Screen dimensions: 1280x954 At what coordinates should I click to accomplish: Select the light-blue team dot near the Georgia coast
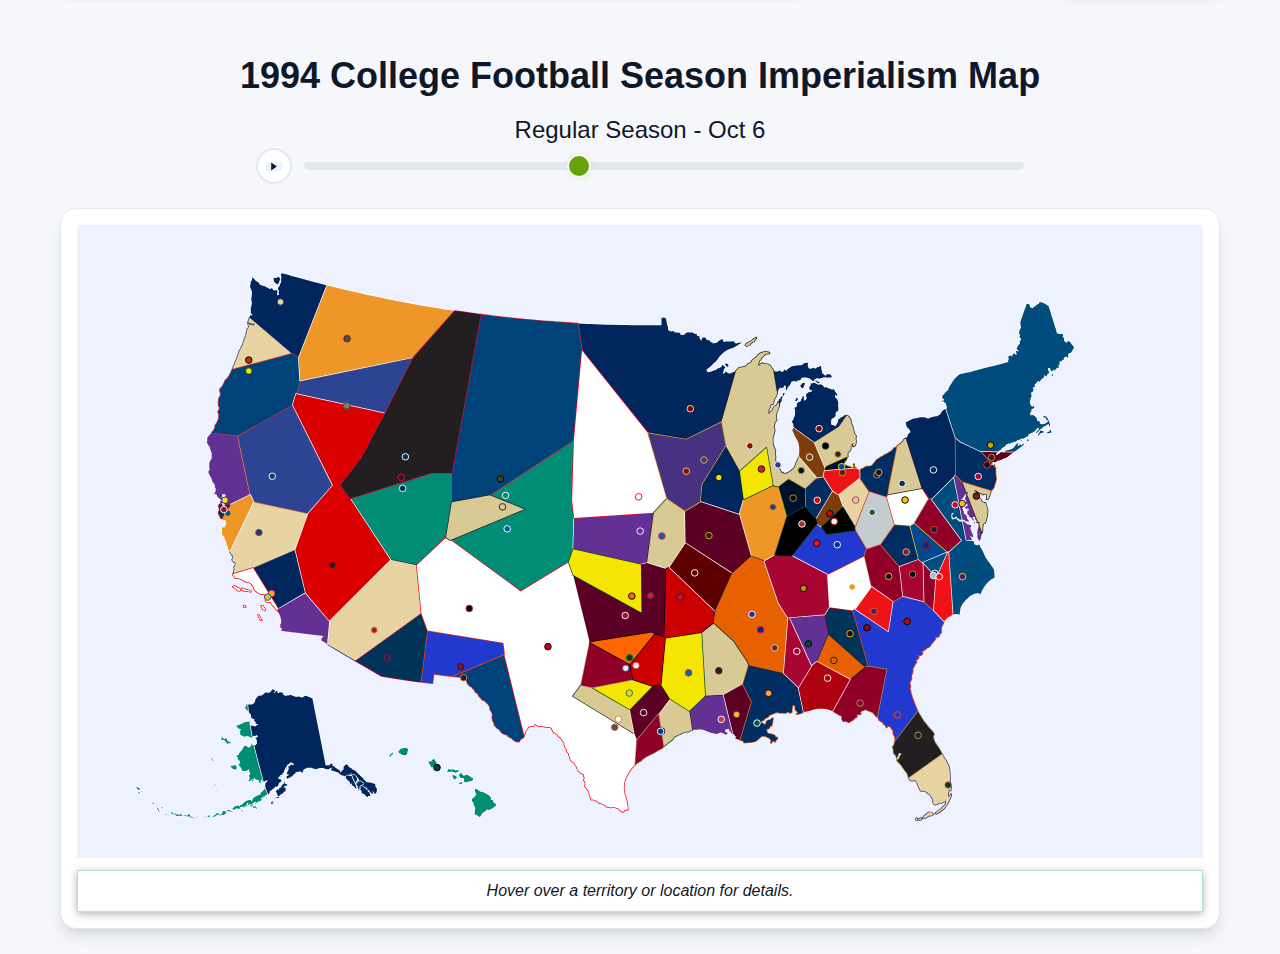(x=934, y=575)
